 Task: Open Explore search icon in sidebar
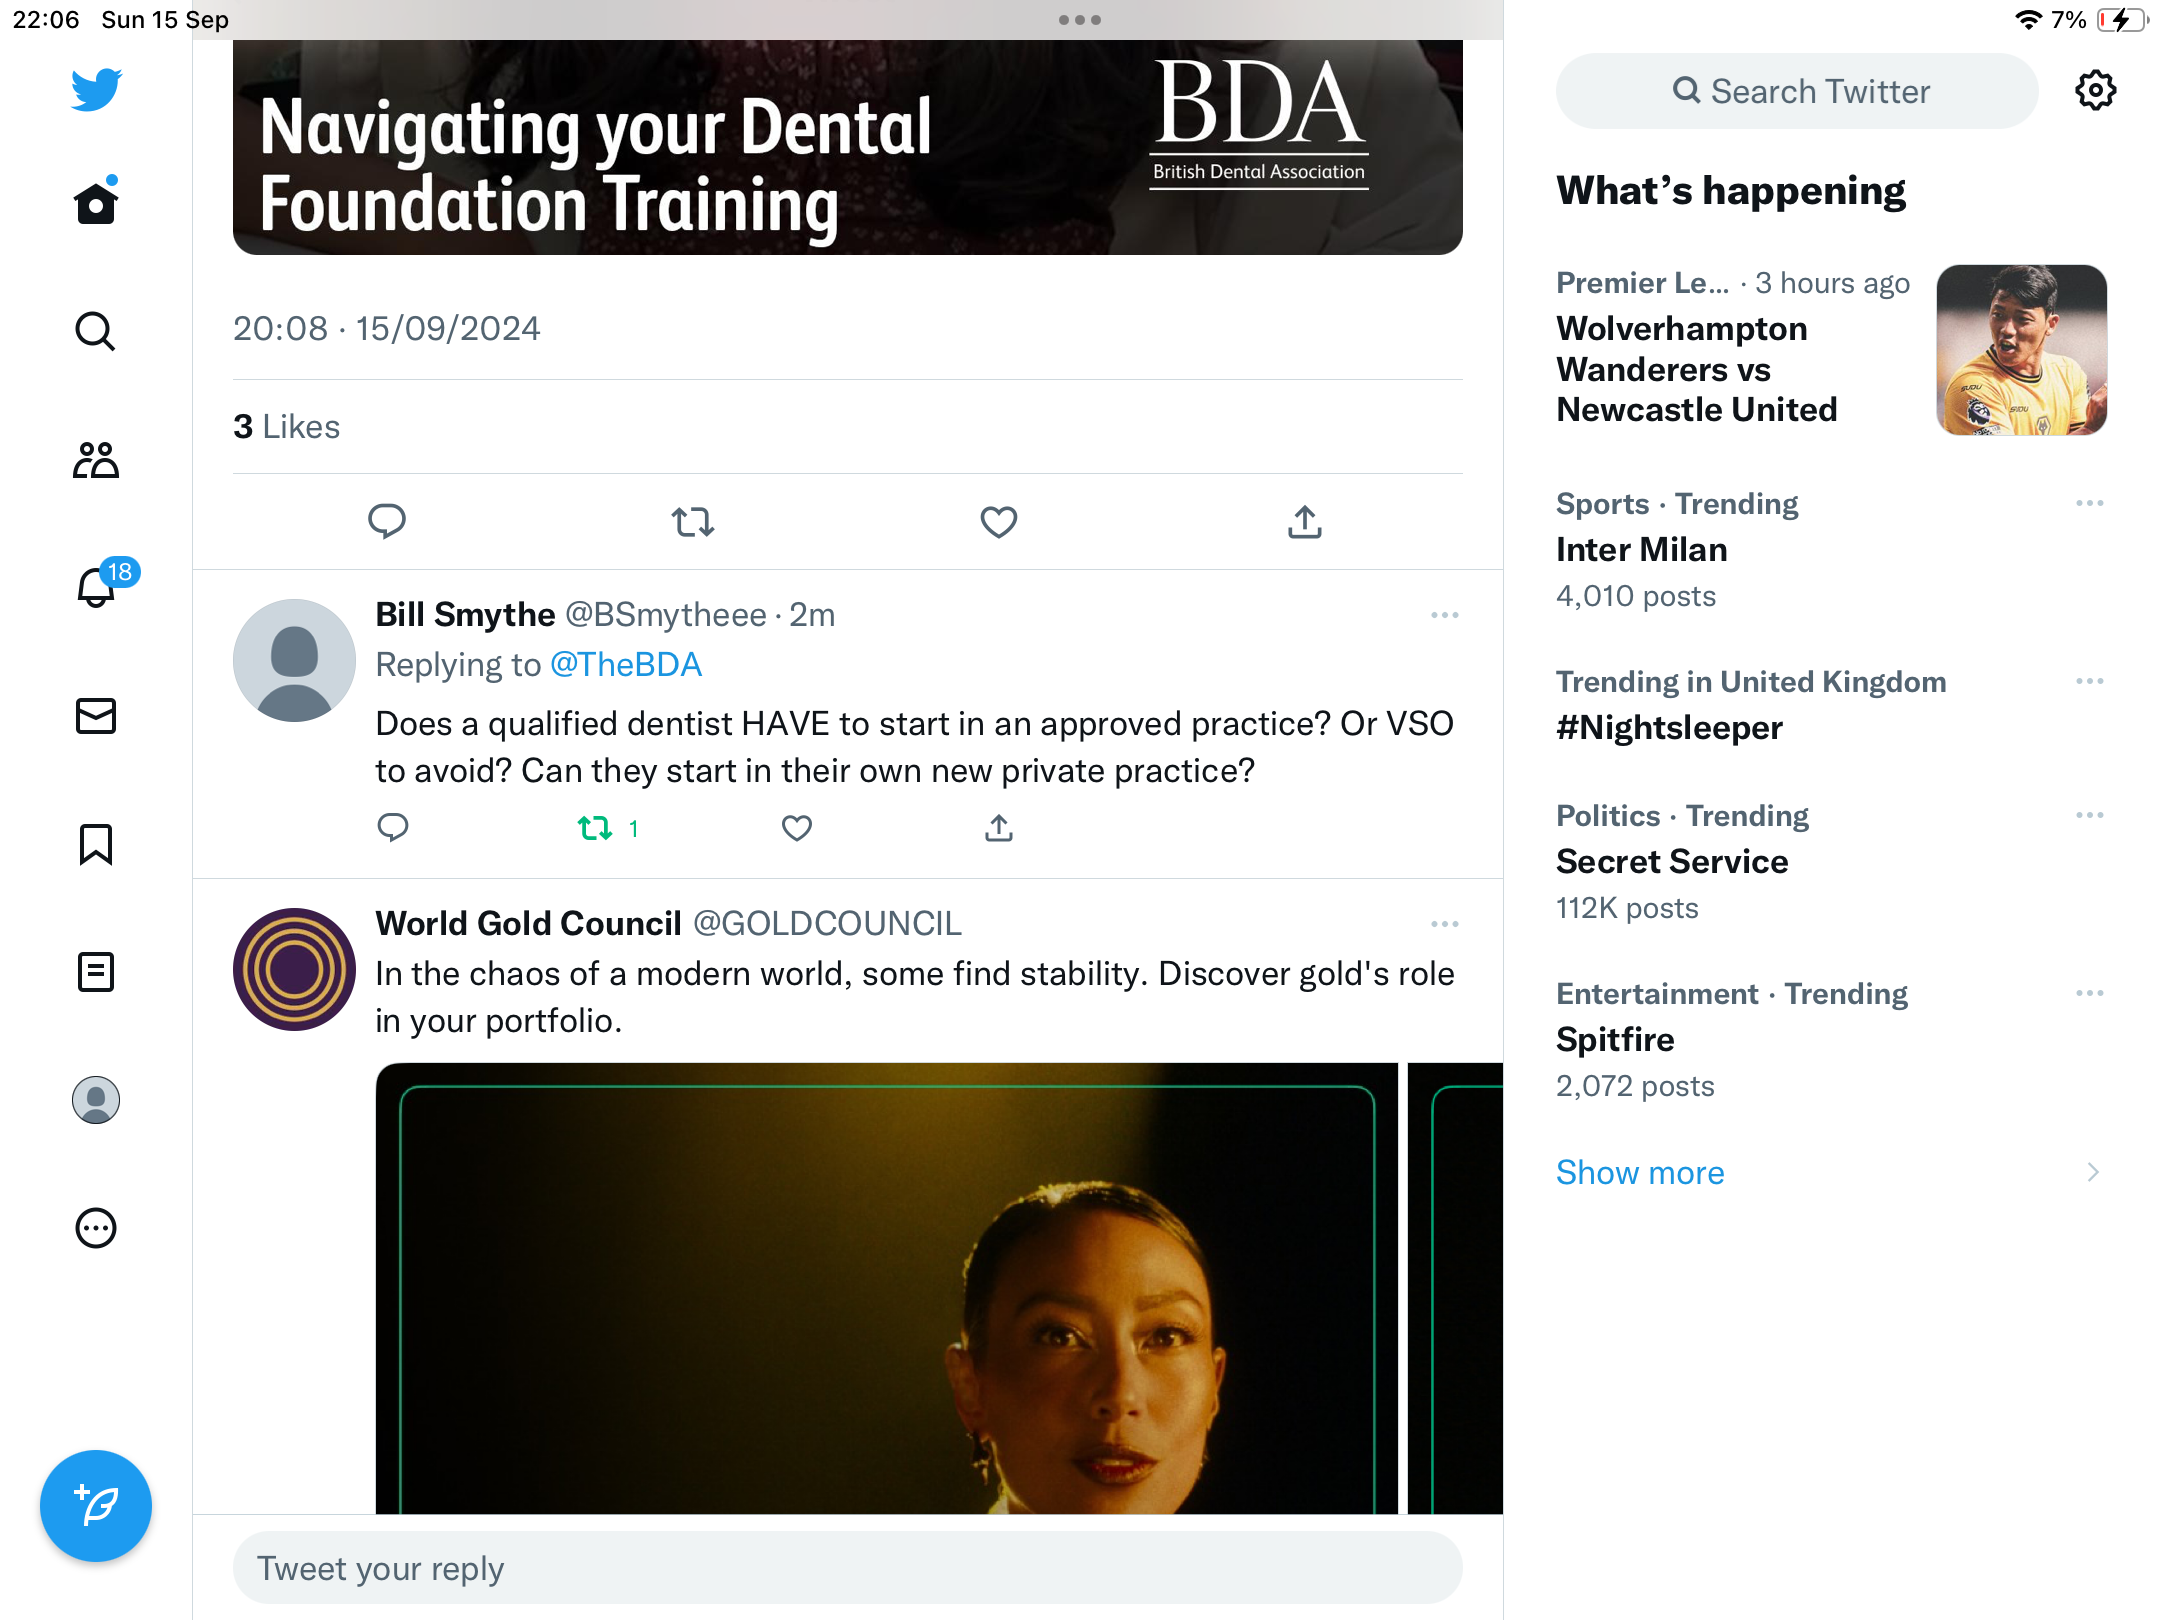pos(96,331)
